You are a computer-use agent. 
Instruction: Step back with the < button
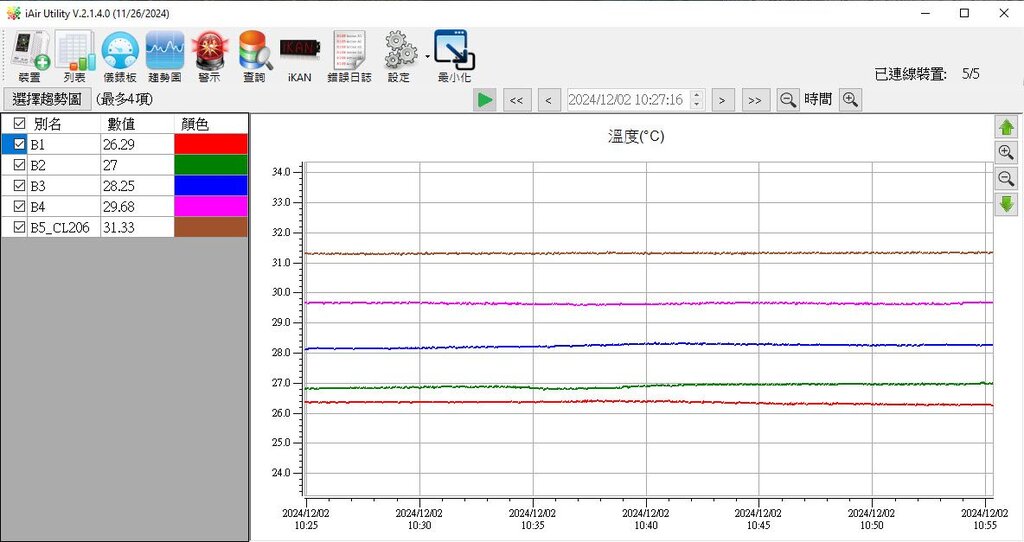tap(549, 100)
